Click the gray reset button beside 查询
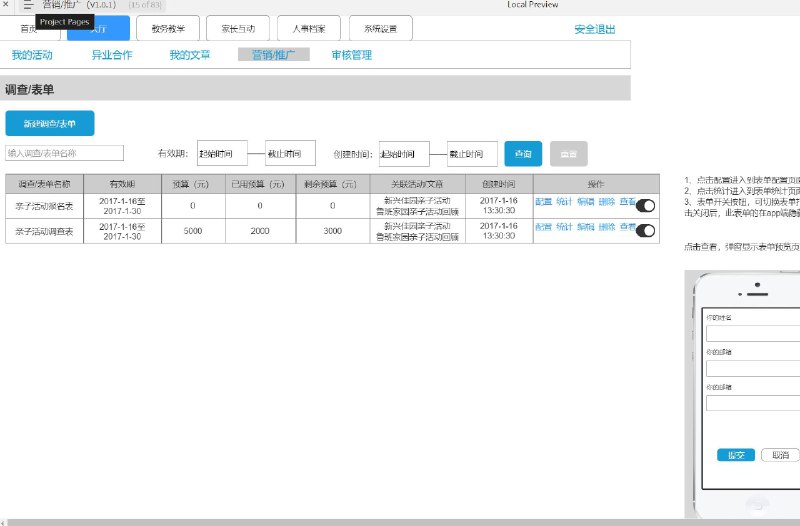 coord(568,154)
